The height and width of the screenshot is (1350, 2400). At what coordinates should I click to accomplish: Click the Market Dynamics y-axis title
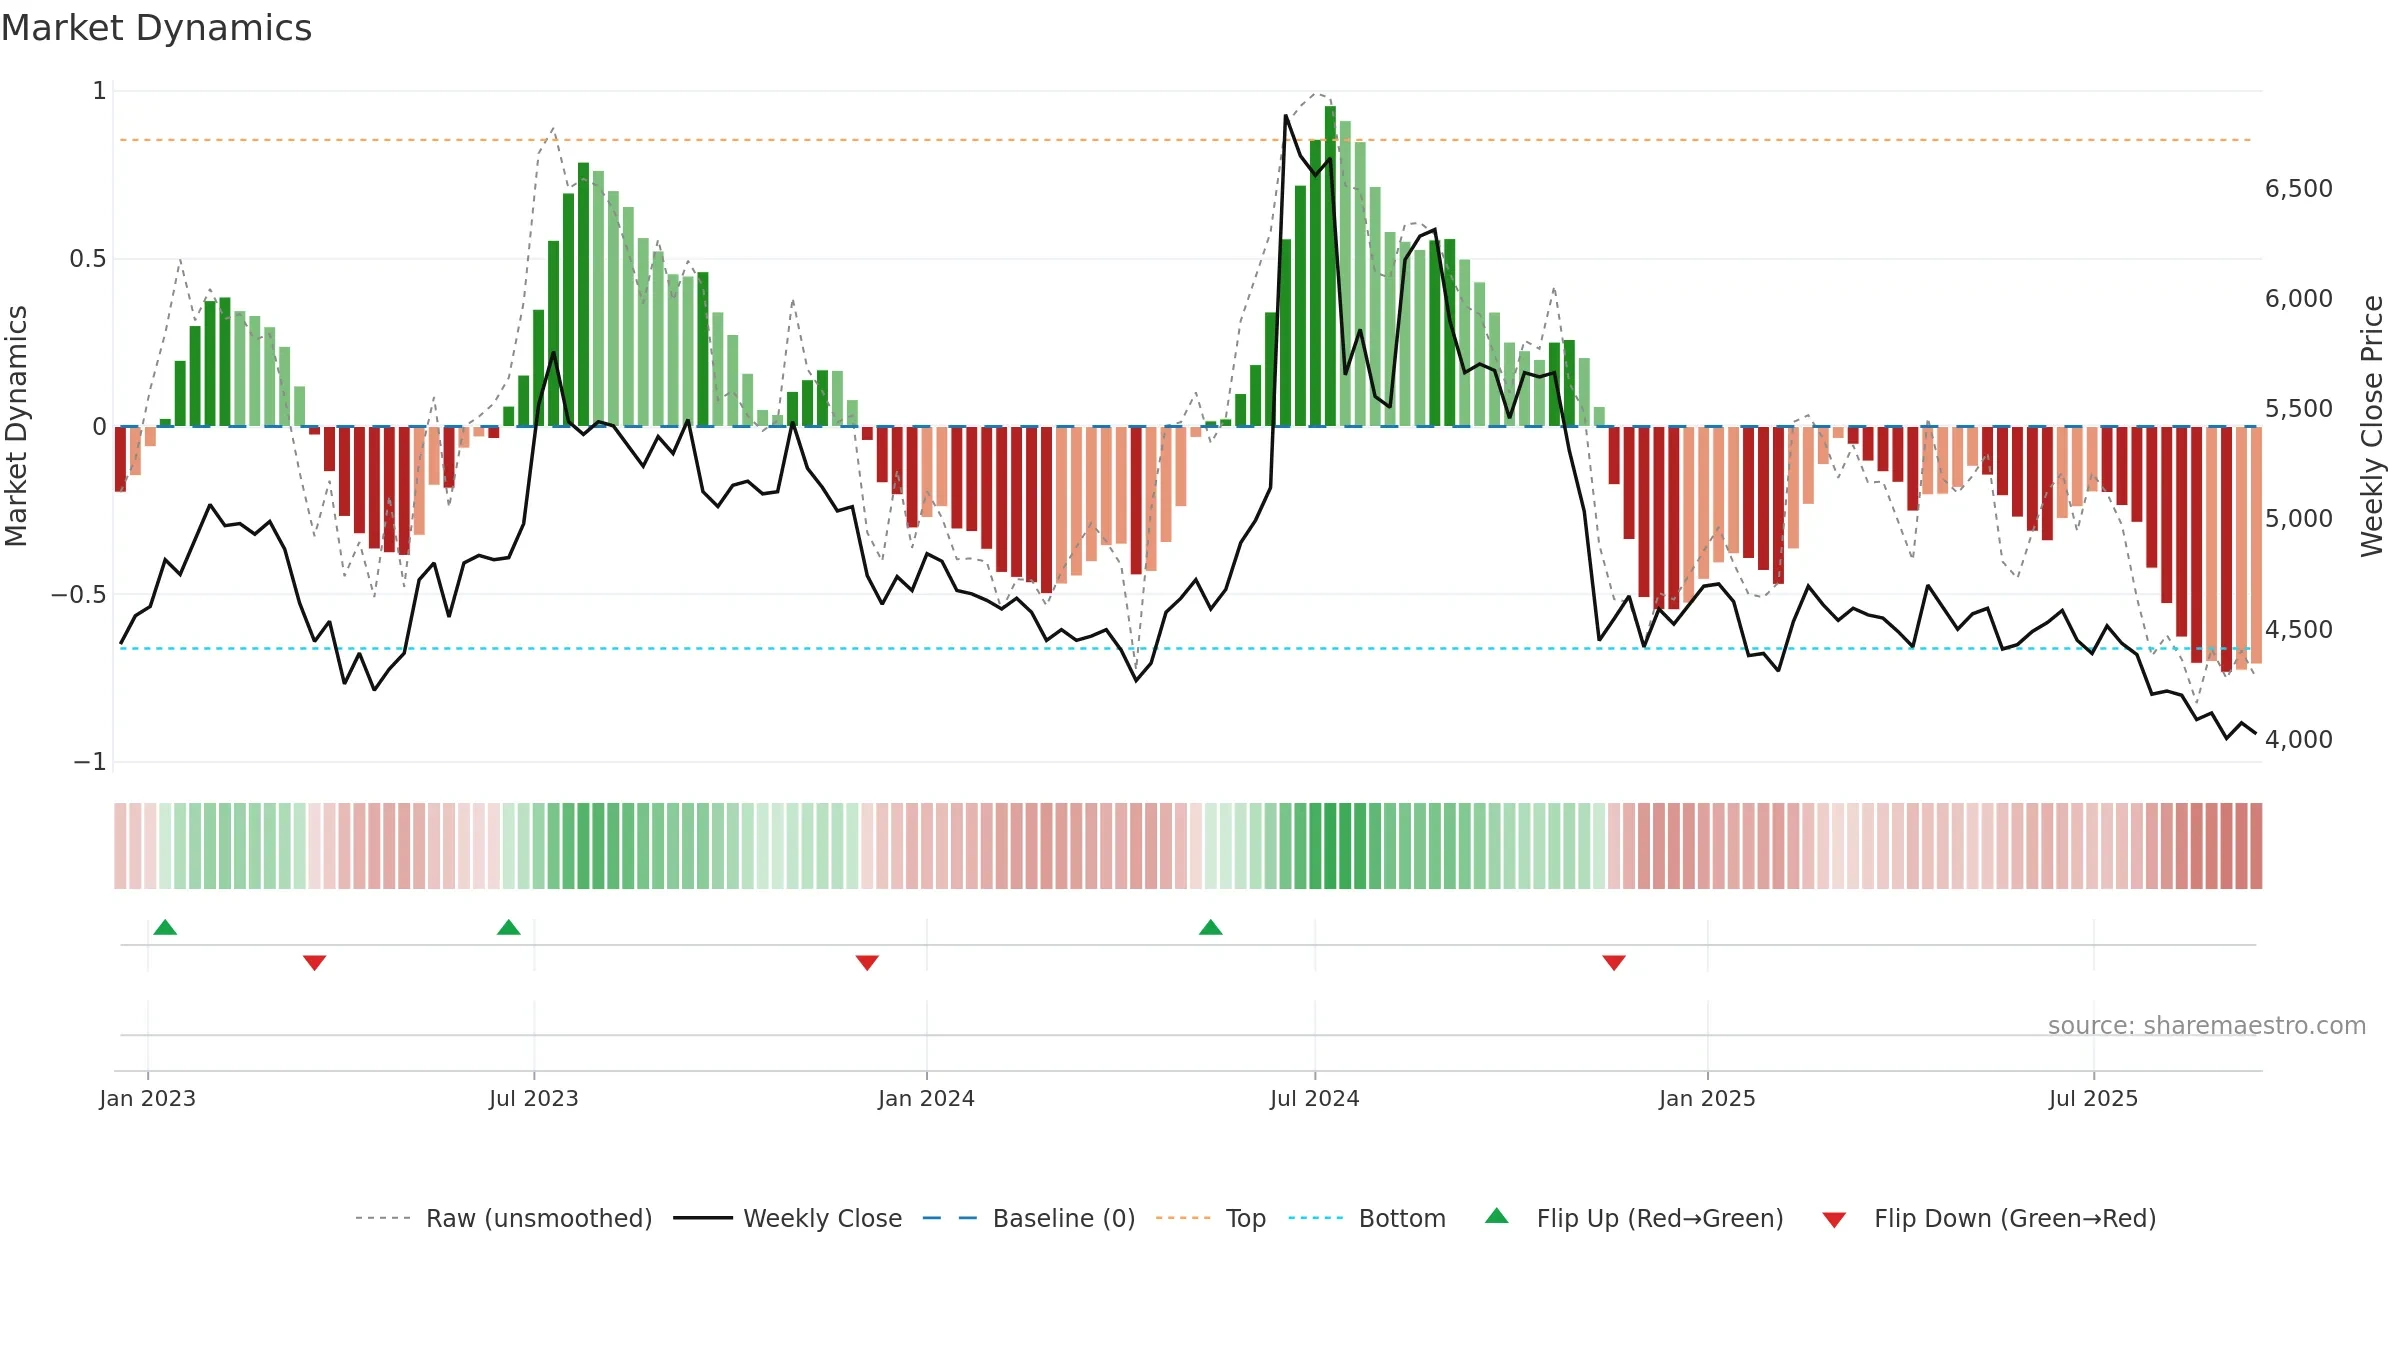16,426
